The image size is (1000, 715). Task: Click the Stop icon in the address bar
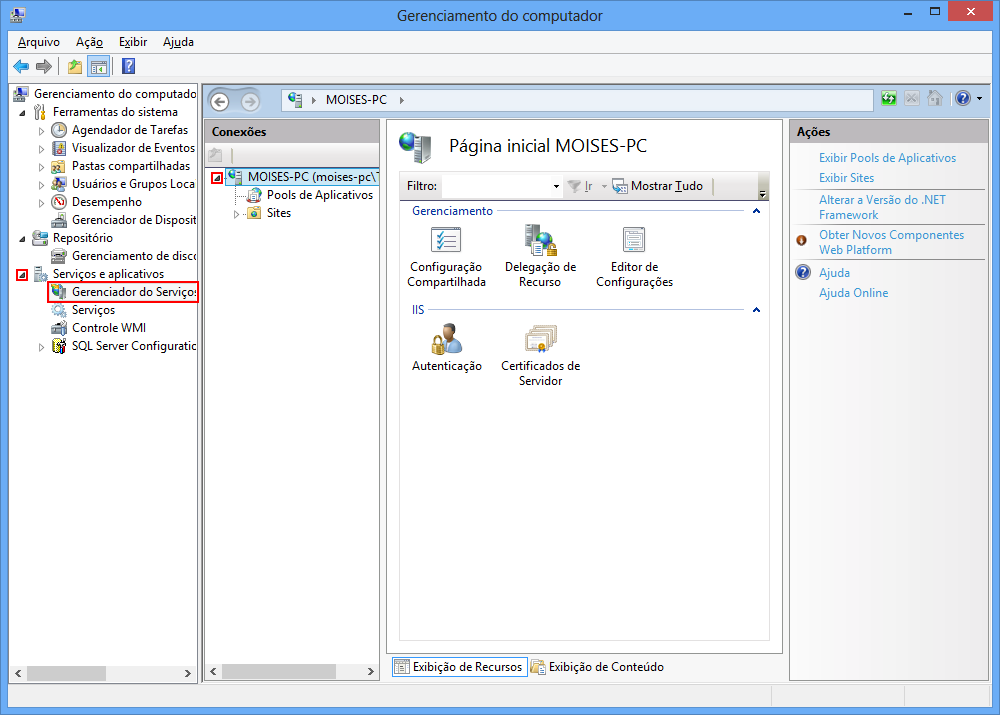pyautogui.click(x=912, y=98)
